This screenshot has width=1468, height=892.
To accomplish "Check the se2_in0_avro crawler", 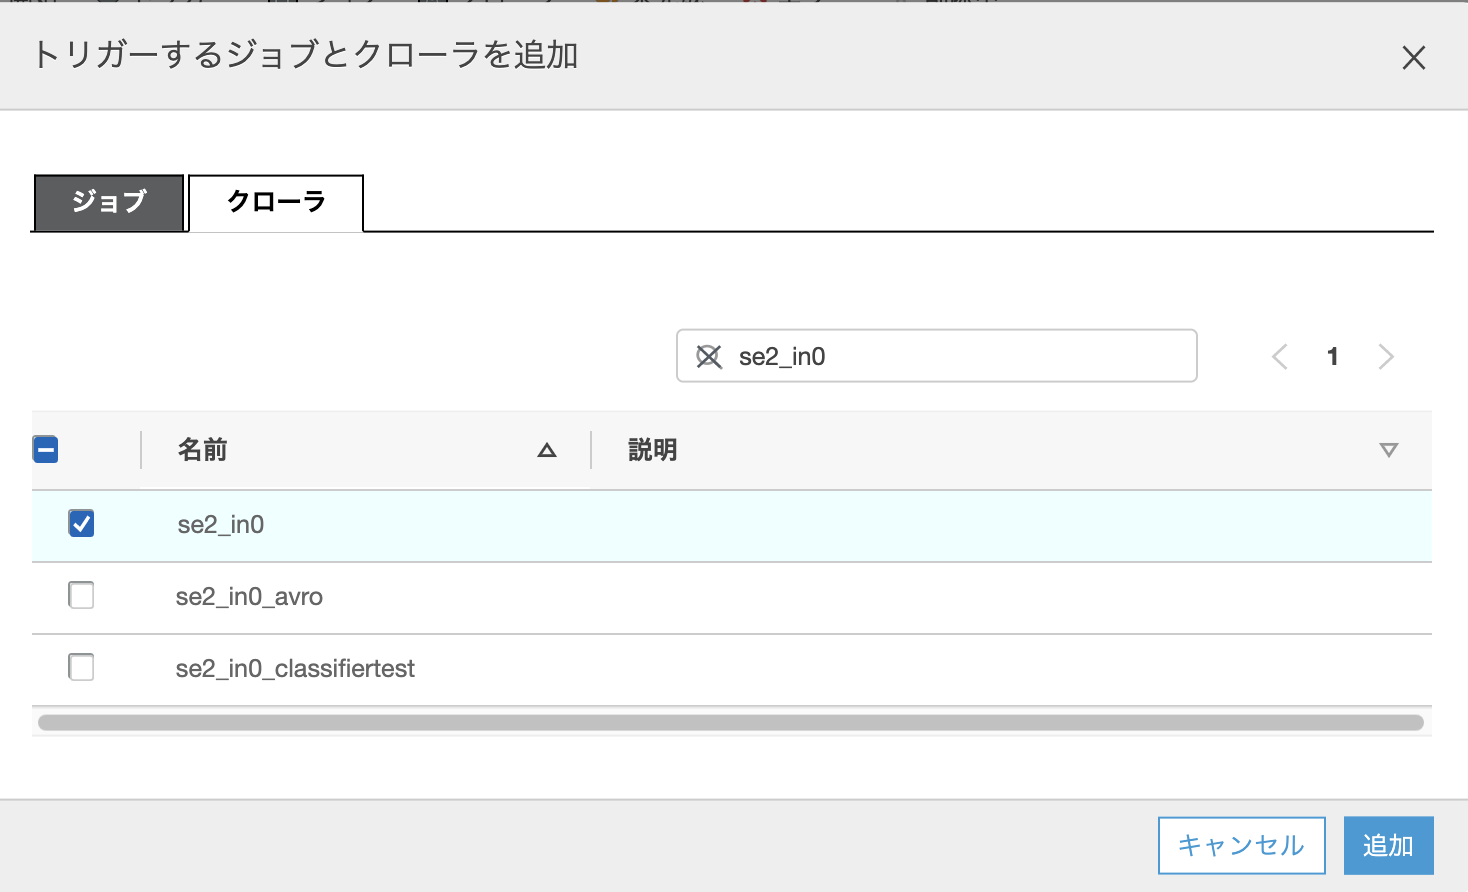I will pos(81,595).
